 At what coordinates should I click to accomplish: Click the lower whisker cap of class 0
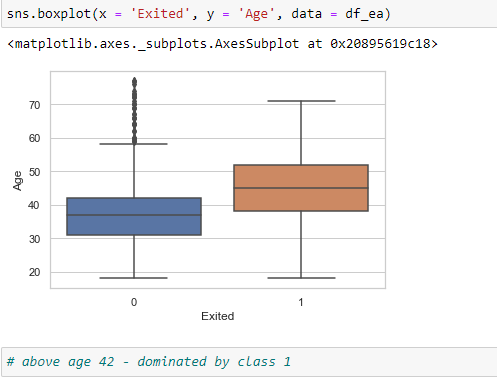[x=134, y=278]
